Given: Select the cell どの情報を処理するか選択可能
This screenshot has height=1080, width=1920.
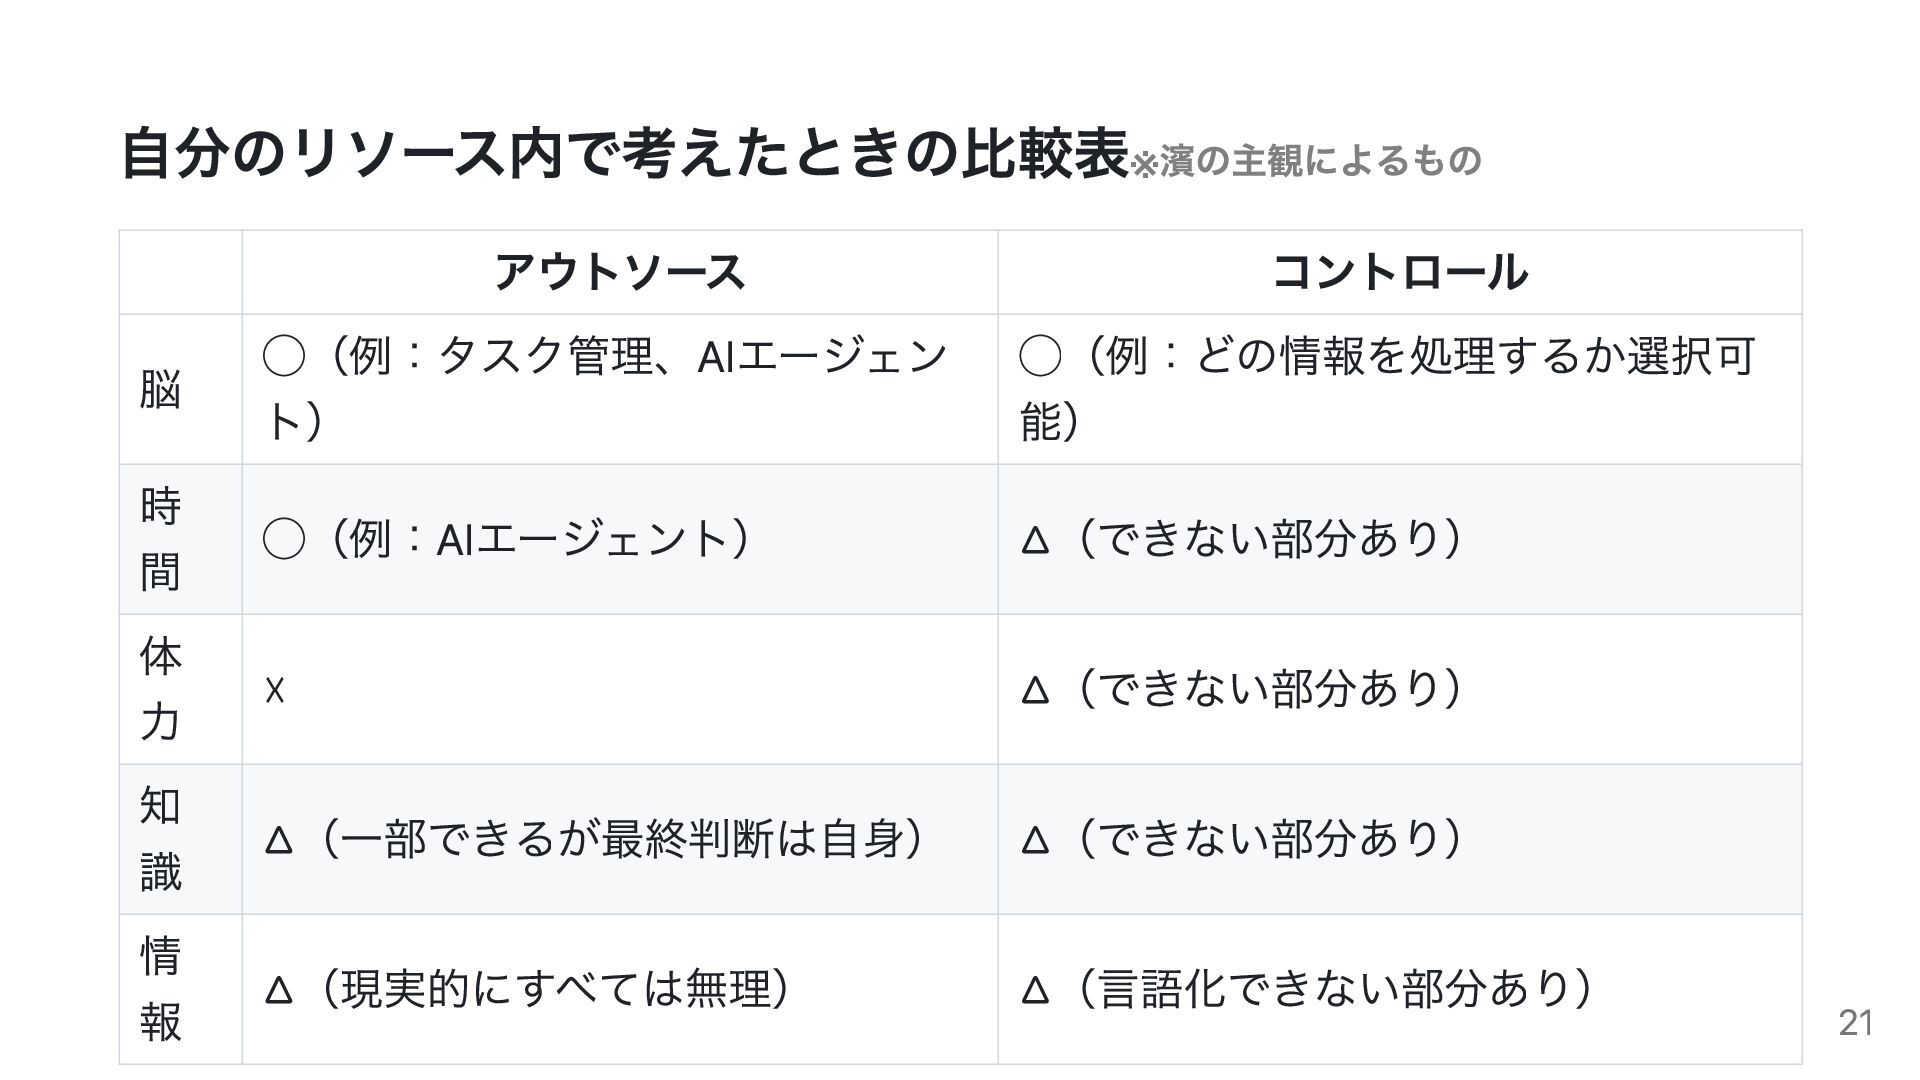Looking at the screenshot, I should point(1400,389).
